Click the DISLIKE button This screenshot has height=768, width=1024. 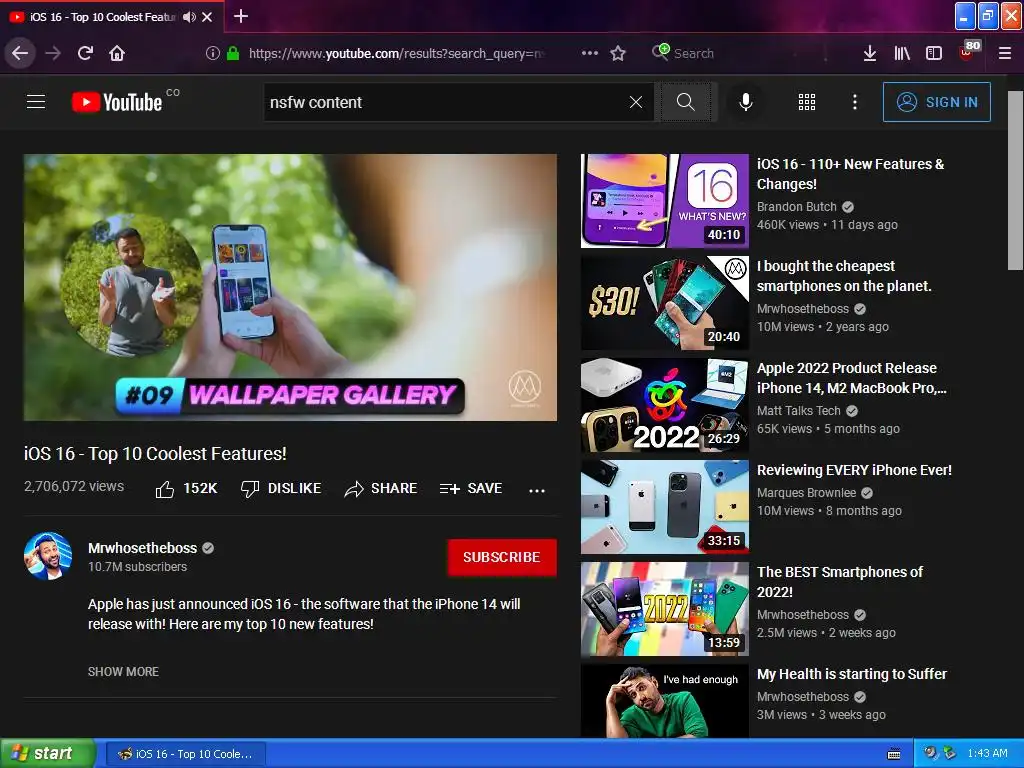(x=281, y=488)
